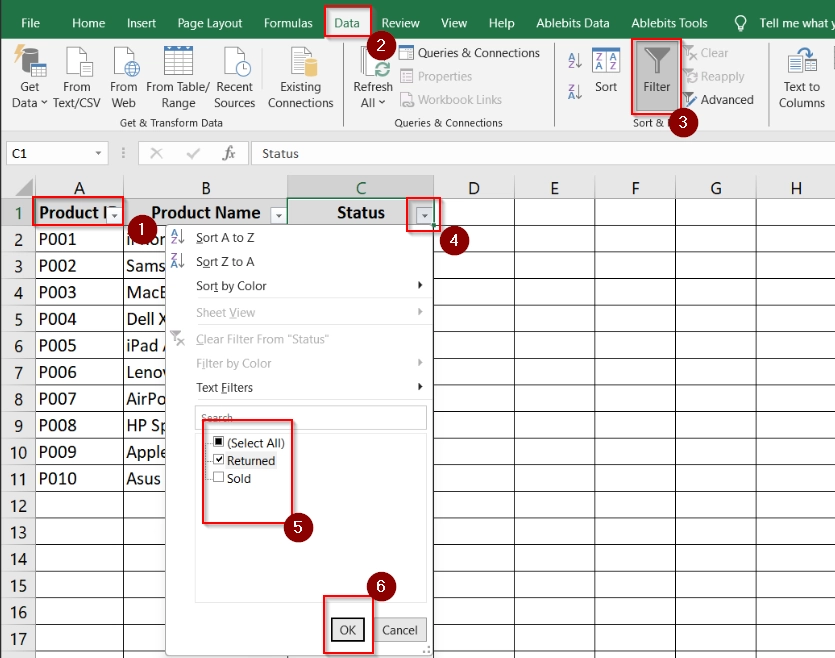The width and height of the screenshot is (835, 658).
Task: Choose Sort A to Z in filter menu
Action: tap(300, 237)
